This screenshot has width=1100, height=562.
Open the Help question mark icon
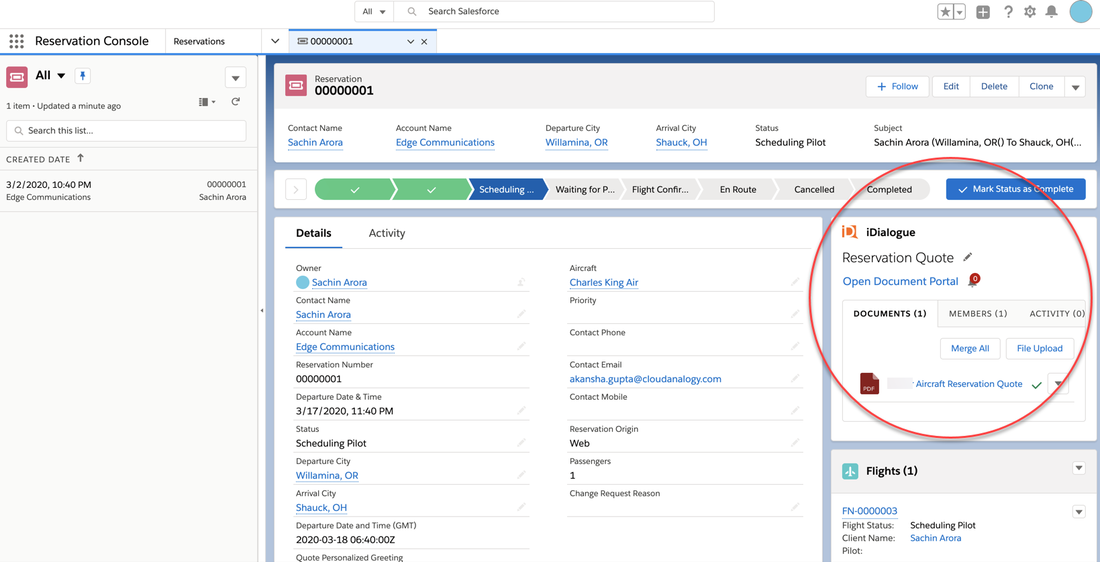click(1008, 12)
